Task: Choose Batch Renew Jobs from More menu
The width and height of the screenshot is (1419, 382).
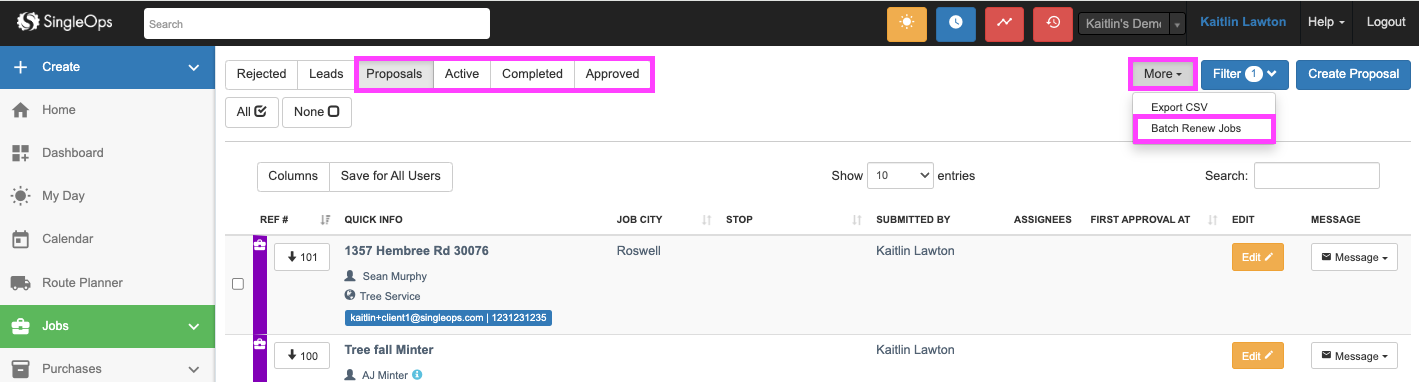Action: tap(1202, 129)
